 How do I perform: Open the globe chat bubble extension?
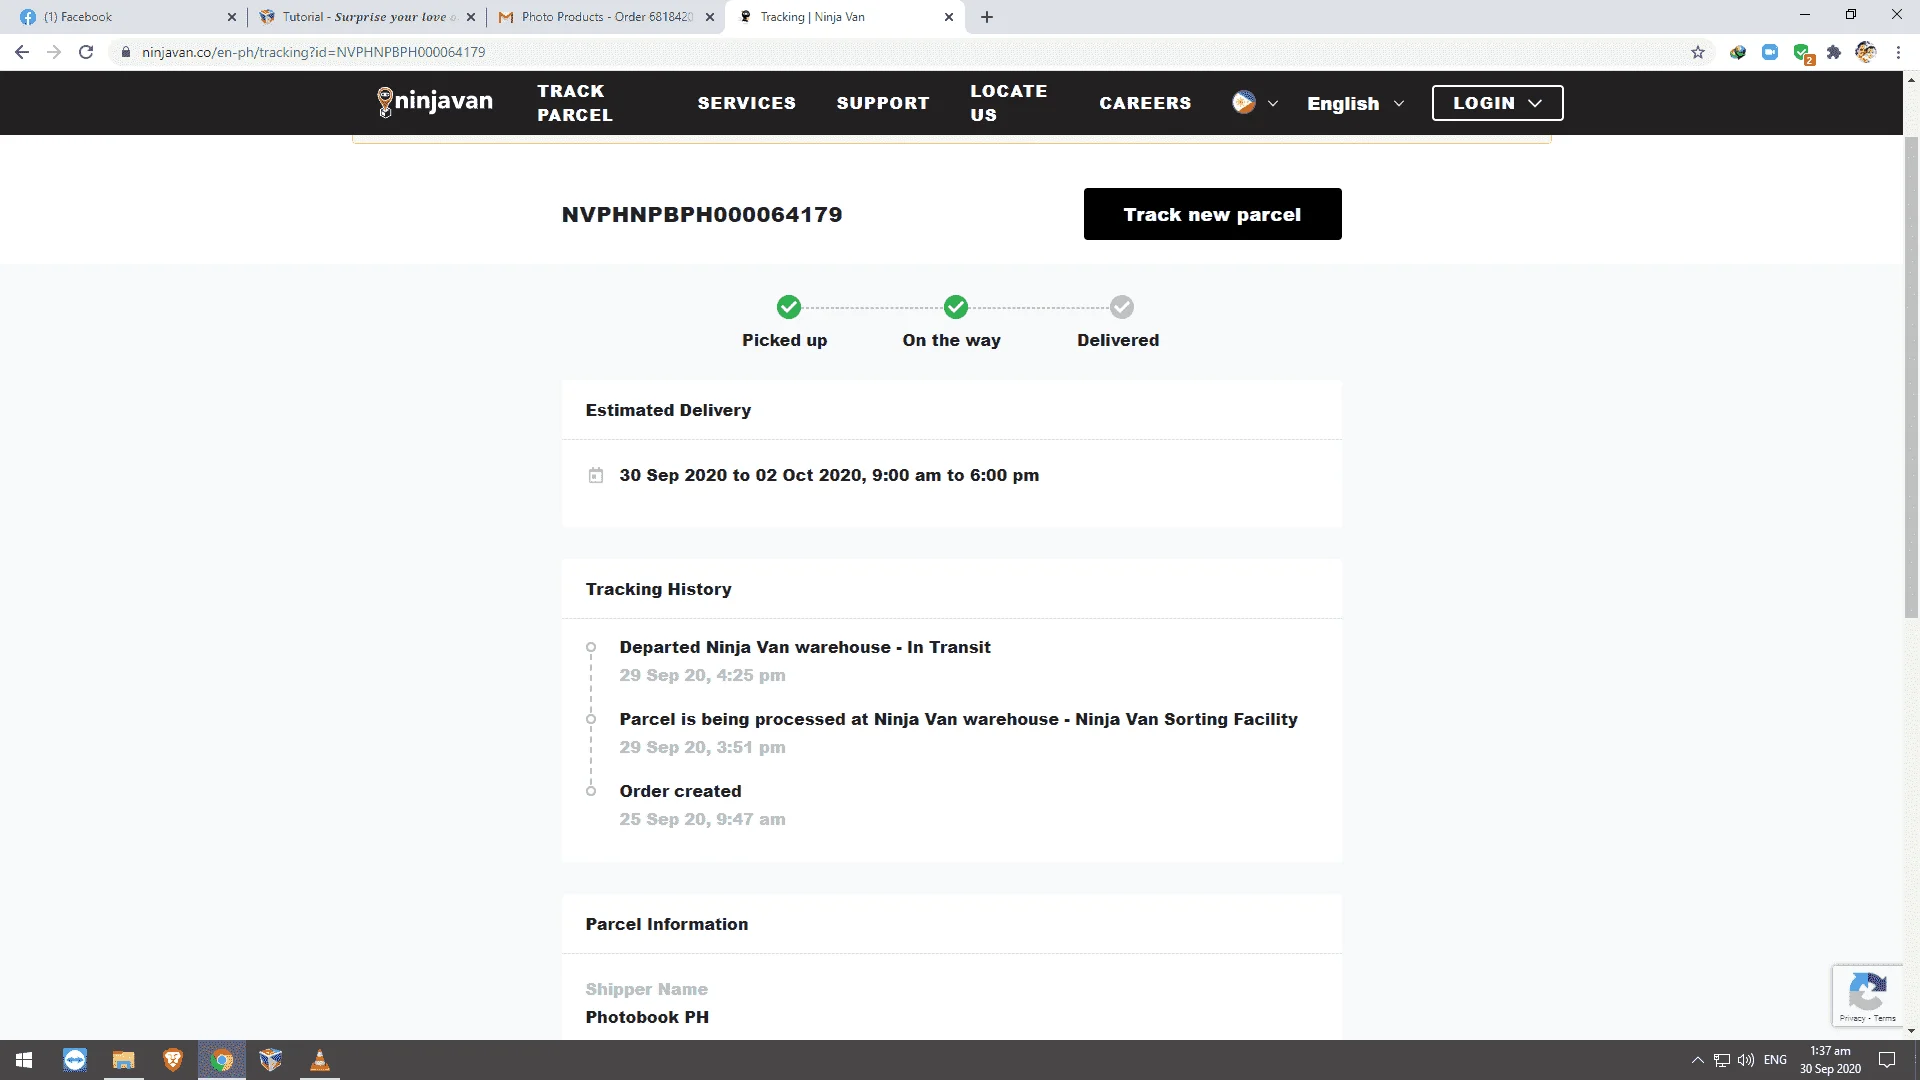(1738, 52)
